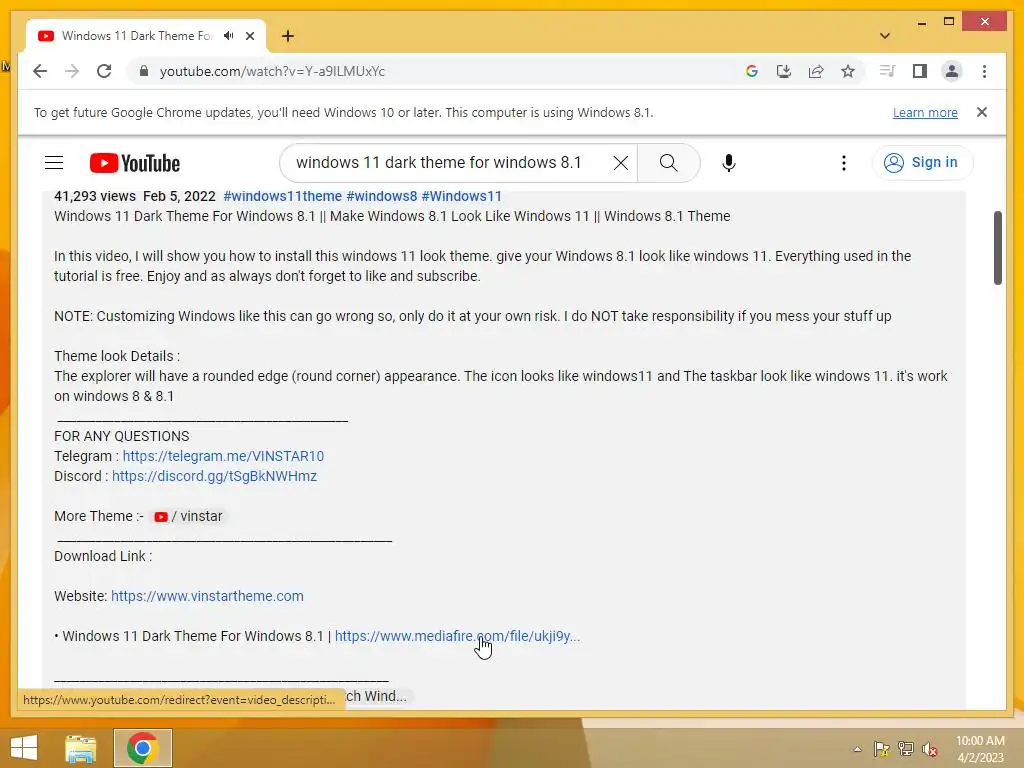Clear the YouTube search text
This screenshot has height=768, width=1024.
coord(621,163)
